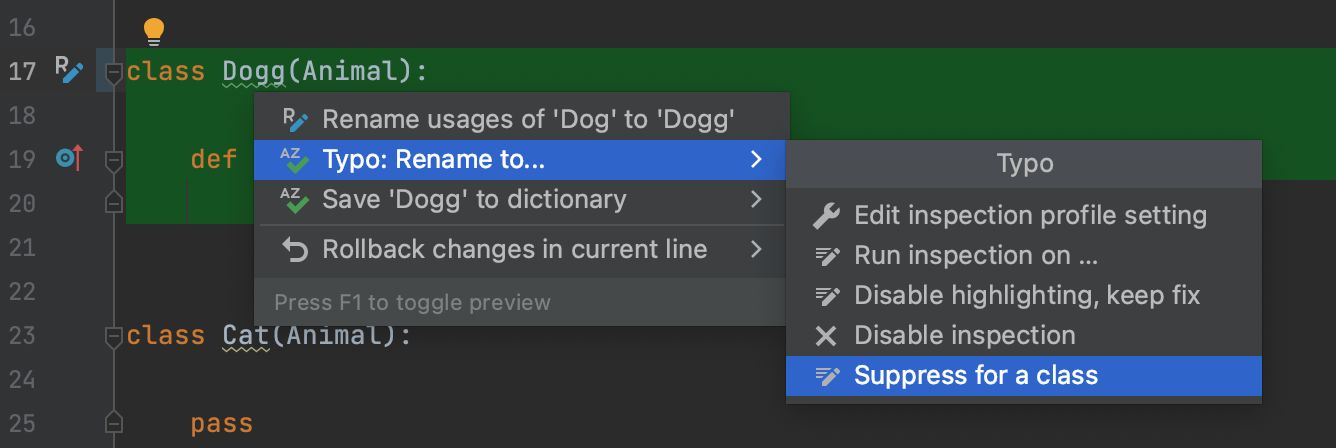Select Disable highlighting, keep fix
Viewport: 1336px width, 448px height.
pyautogui.click(x=1026, y=296)
